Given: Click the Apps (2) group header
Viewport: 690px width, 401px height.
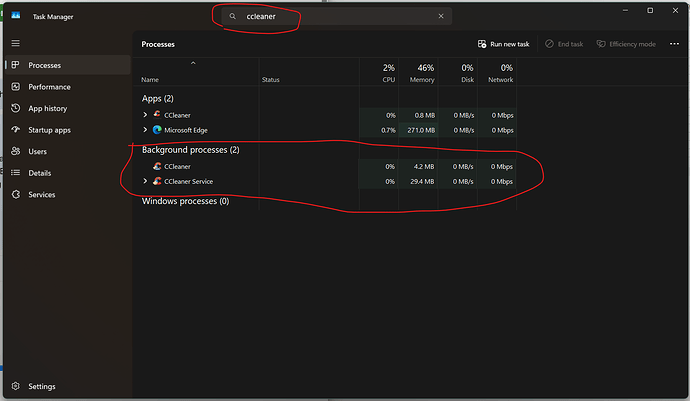Looking at the screenshot, I should (158, 99).
